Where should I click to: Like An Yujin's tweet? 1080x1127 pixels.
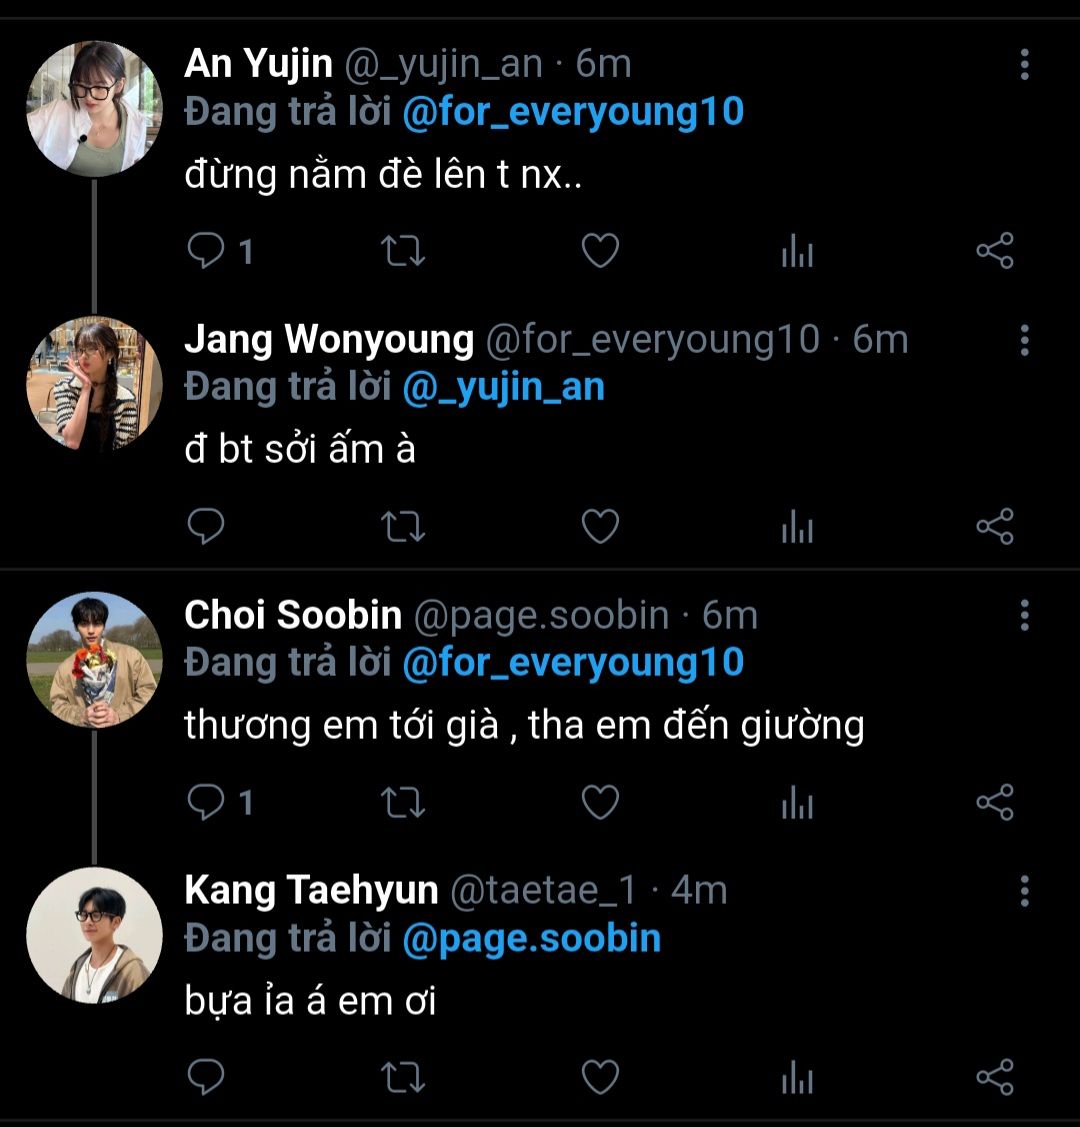[x=600, y=250]
